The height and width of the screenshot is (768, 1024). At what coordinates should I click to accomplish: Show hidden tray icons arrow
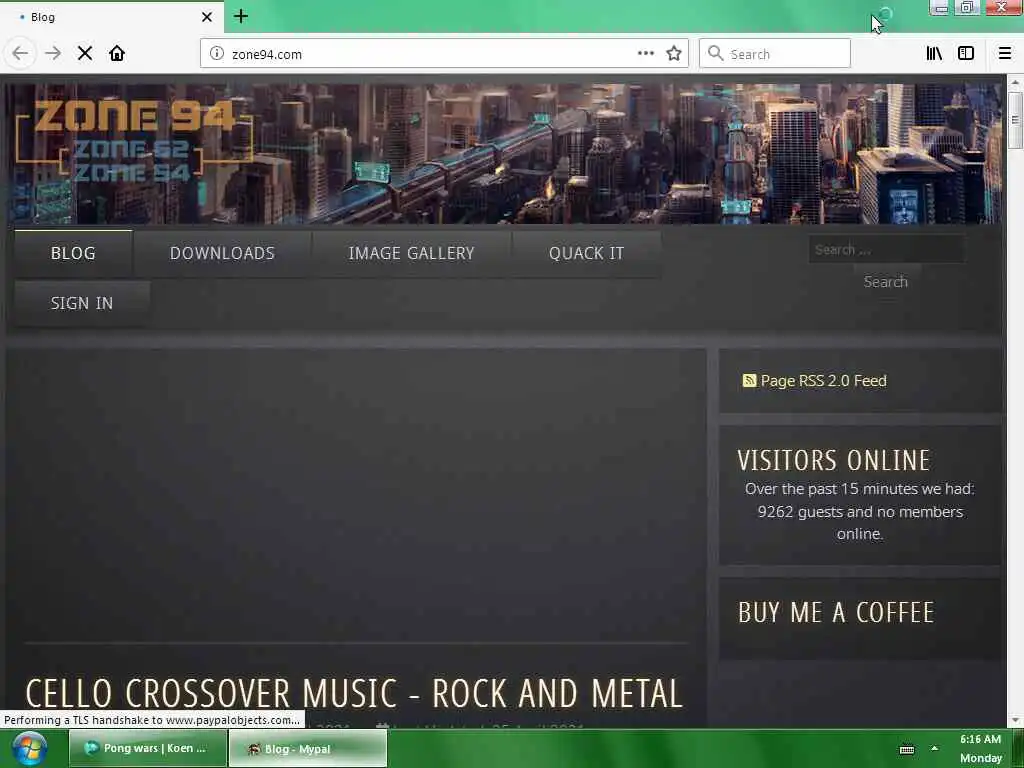[x=935, y=748]
